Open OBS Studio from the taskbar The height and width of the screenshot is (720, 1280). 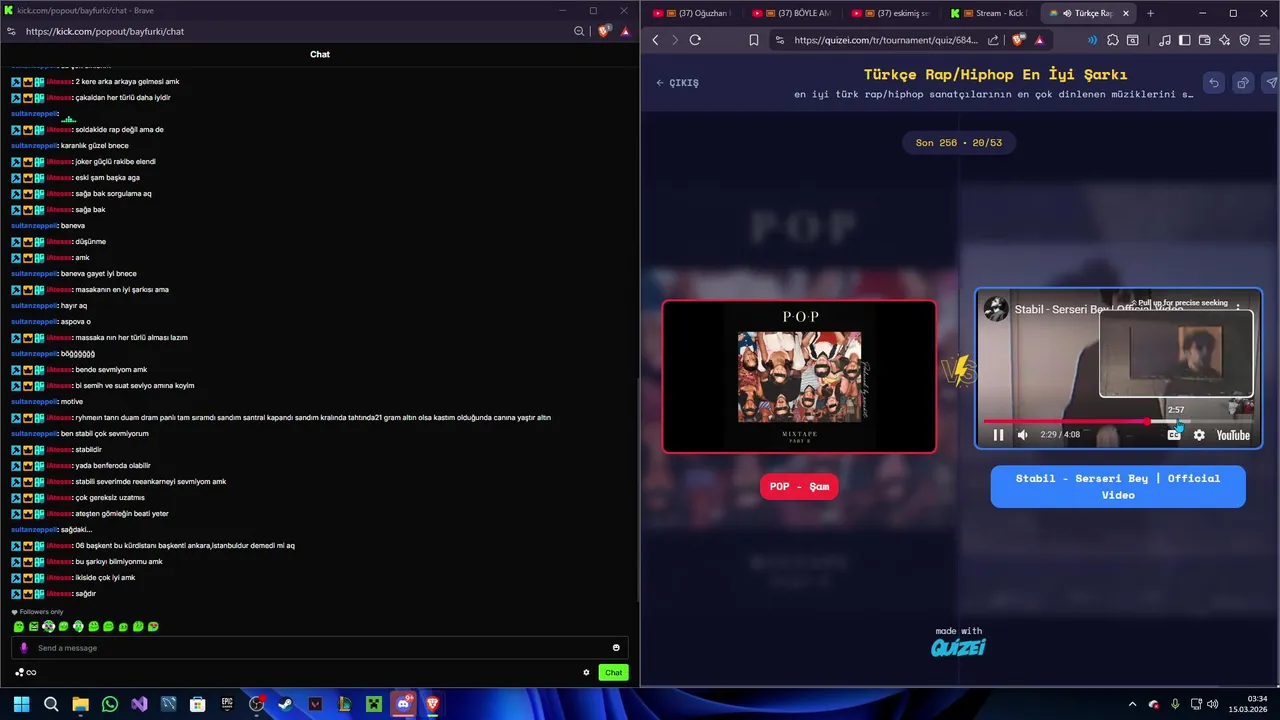pos(257,704)
